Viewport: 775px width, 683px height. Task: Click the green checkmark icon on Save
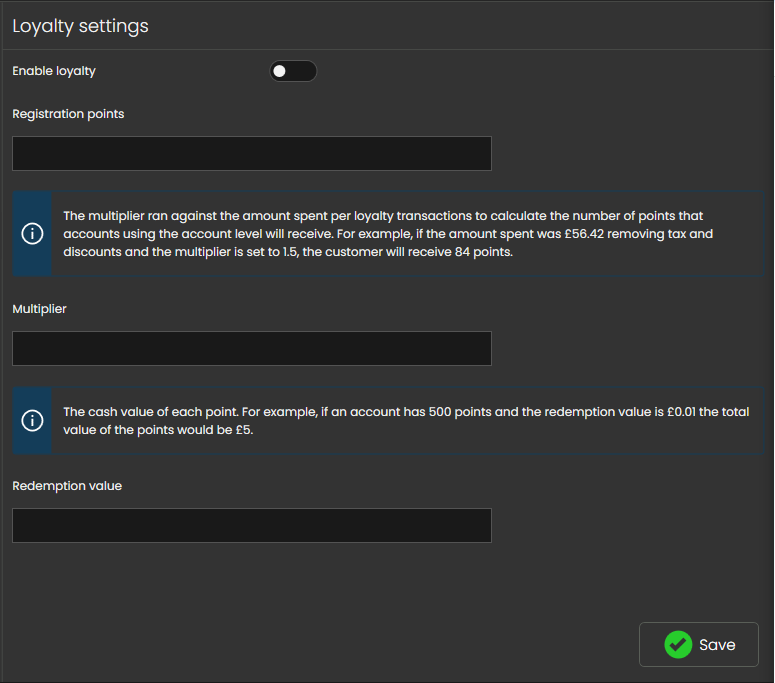(x=679, y=645)
